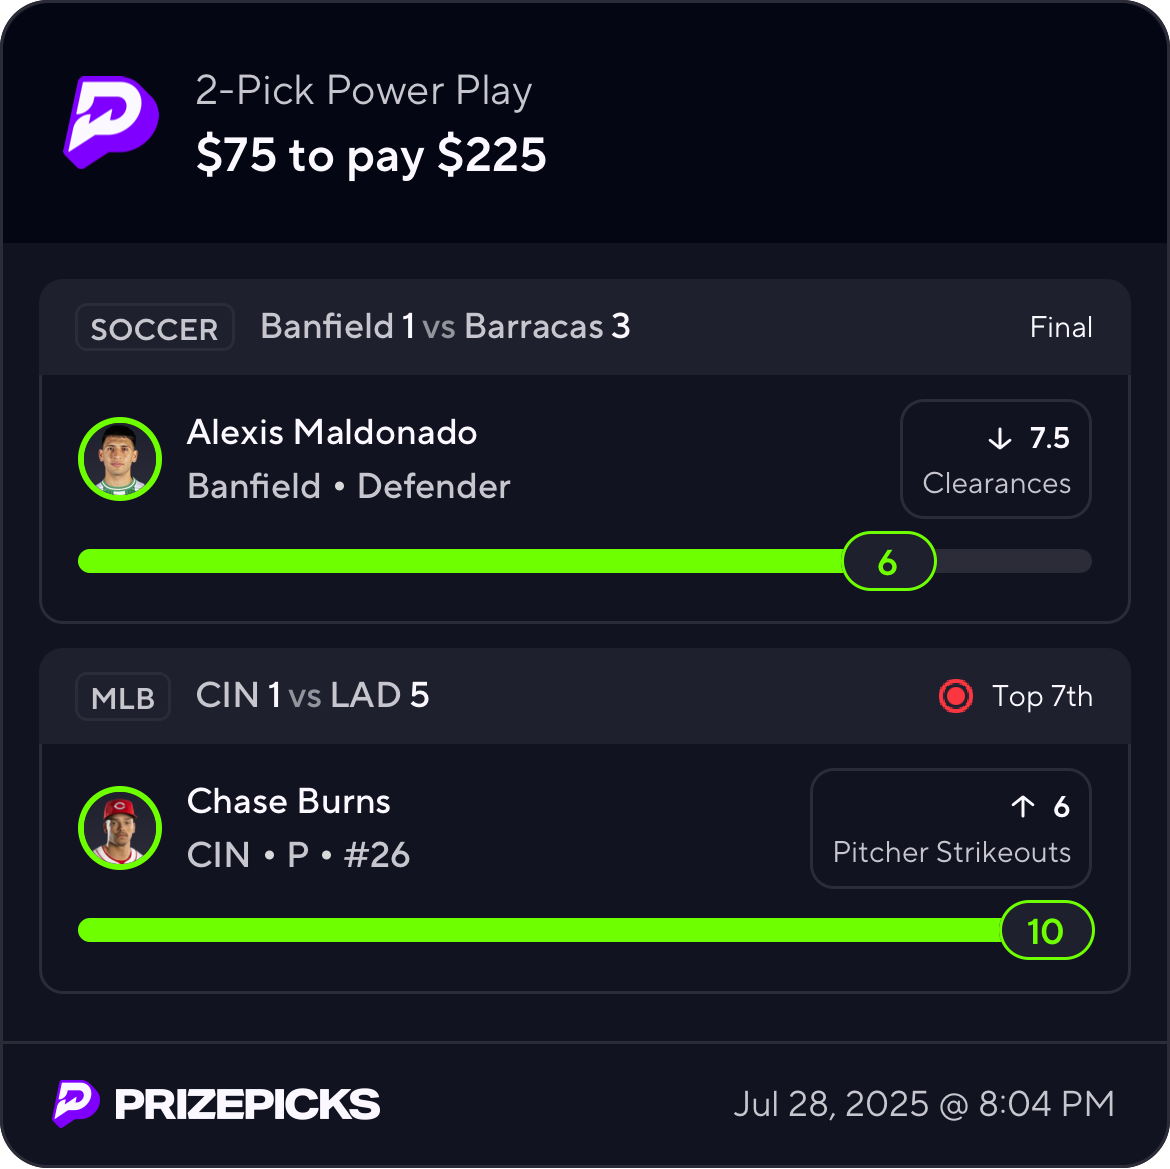Click the Banfield 1 vs Barracas 3 header

(x=445, y=327)
